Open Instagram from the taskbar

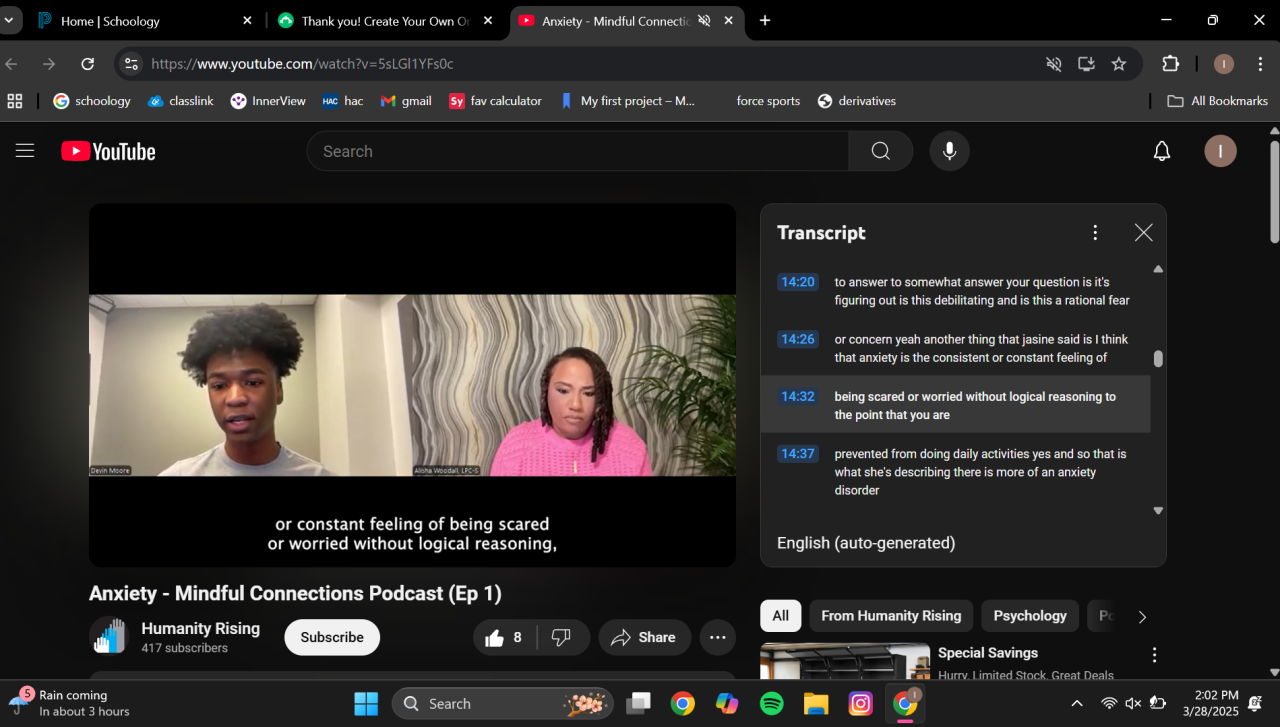(860, 704)
